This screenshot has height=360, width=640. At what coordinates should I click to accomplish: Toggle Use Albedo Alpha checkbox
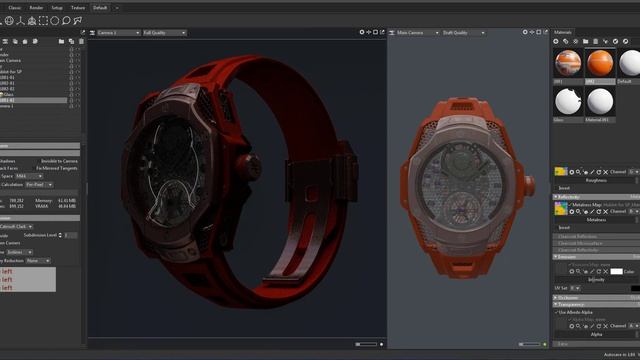click(556, 312)
